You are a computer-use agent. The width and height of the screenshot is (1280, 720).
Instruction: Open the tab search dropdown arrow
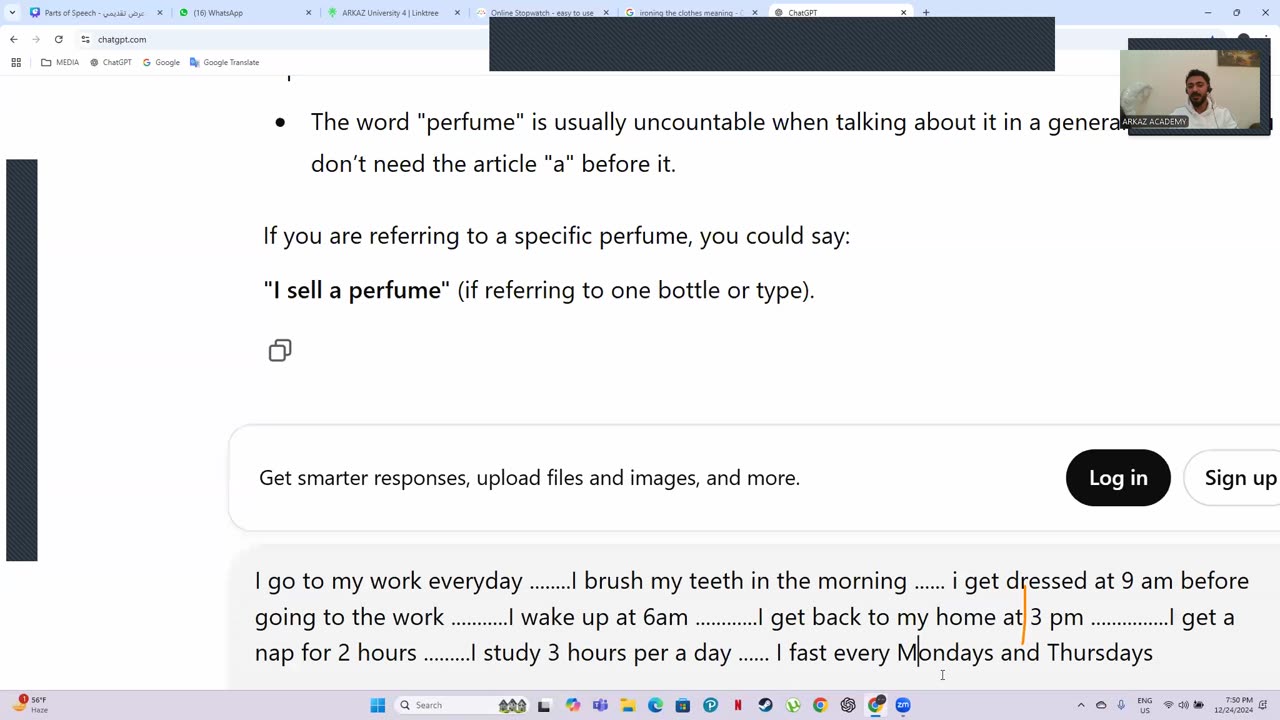point(12,13)
